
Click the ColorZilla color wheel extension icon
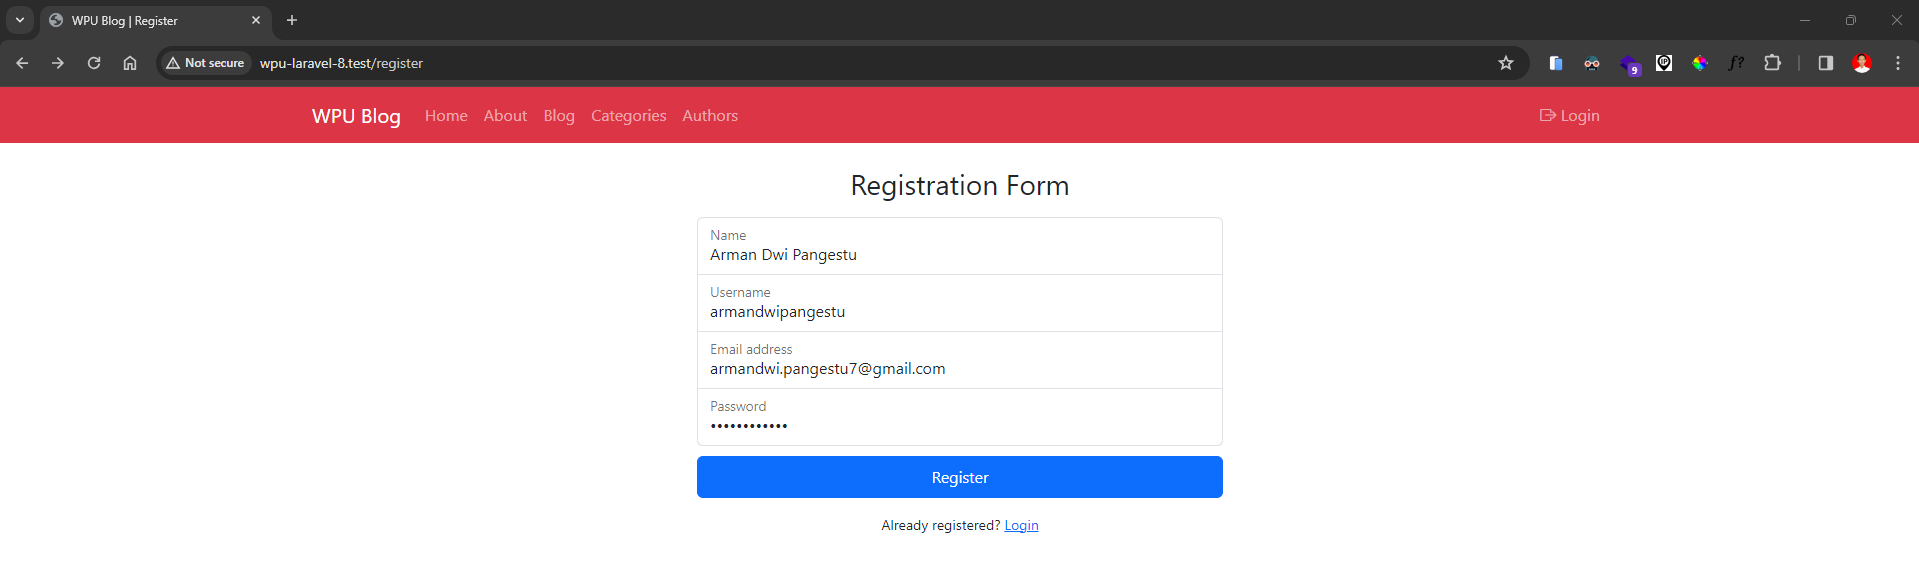(1699, 63)
